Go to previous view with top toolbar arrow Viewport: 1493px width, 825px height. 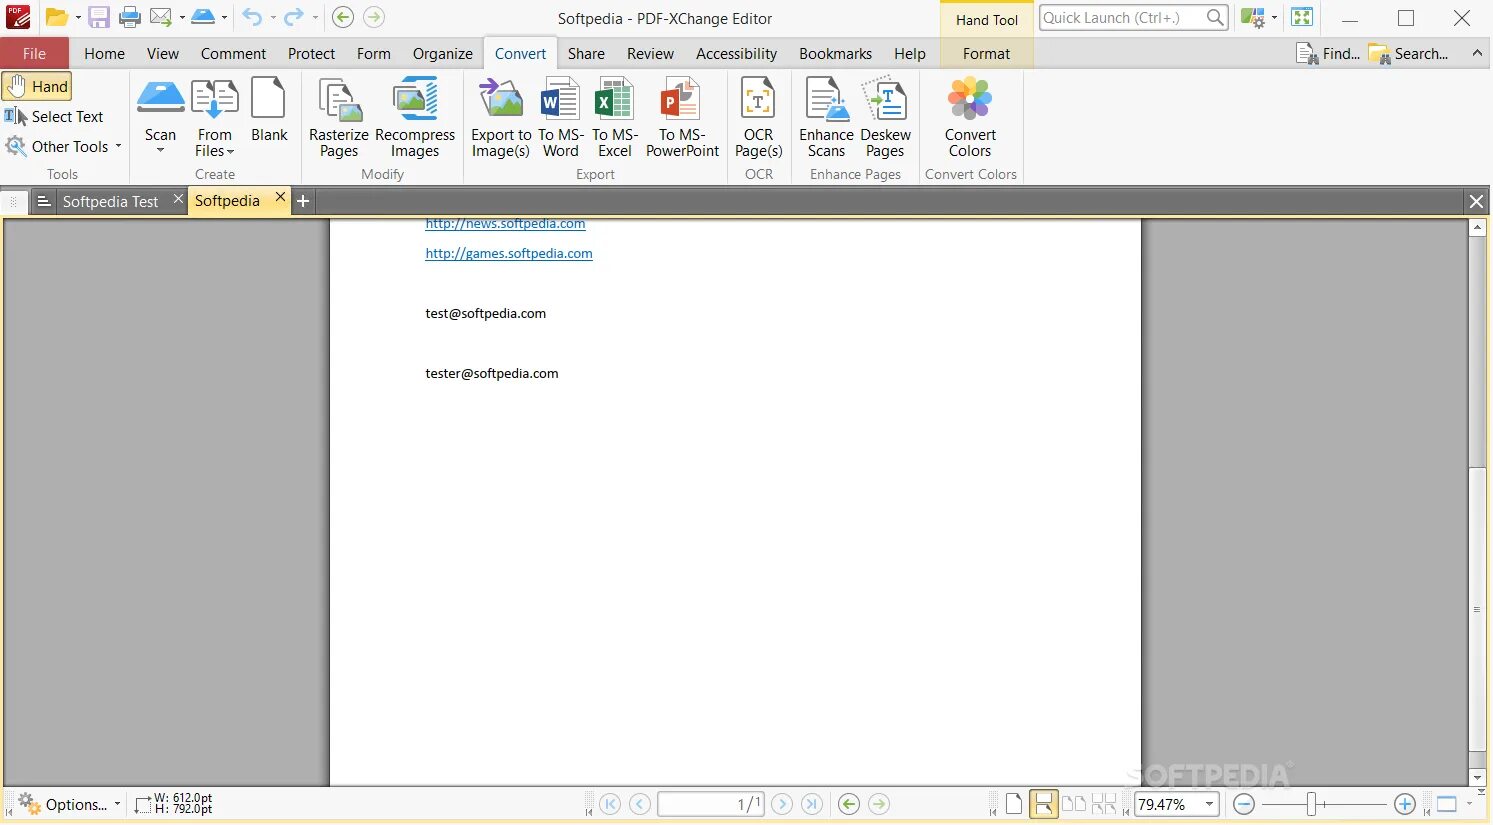[x=342, y=17]
